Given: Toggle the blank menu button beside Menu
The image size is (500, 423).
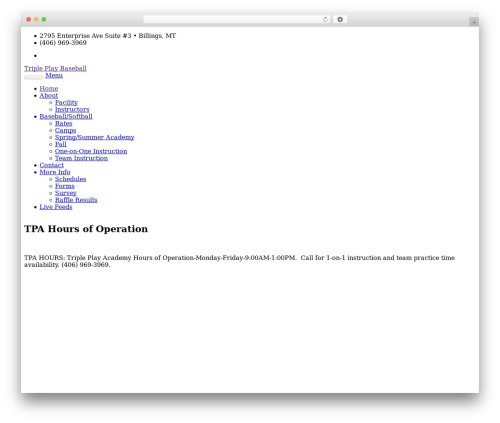Looking at the screenshot, I should click(x=34, y=77).
